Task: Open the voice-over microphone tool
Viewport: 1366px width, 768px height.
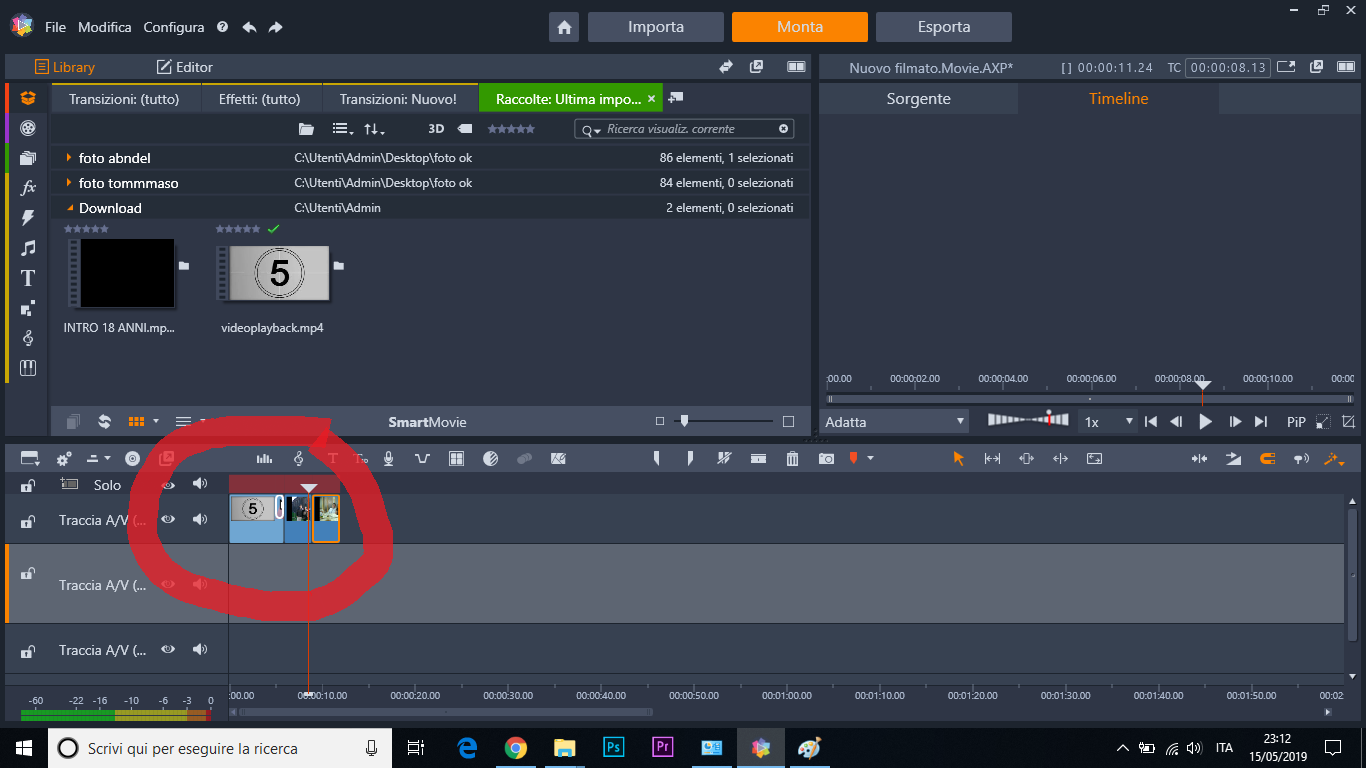Action: (389, 458)
